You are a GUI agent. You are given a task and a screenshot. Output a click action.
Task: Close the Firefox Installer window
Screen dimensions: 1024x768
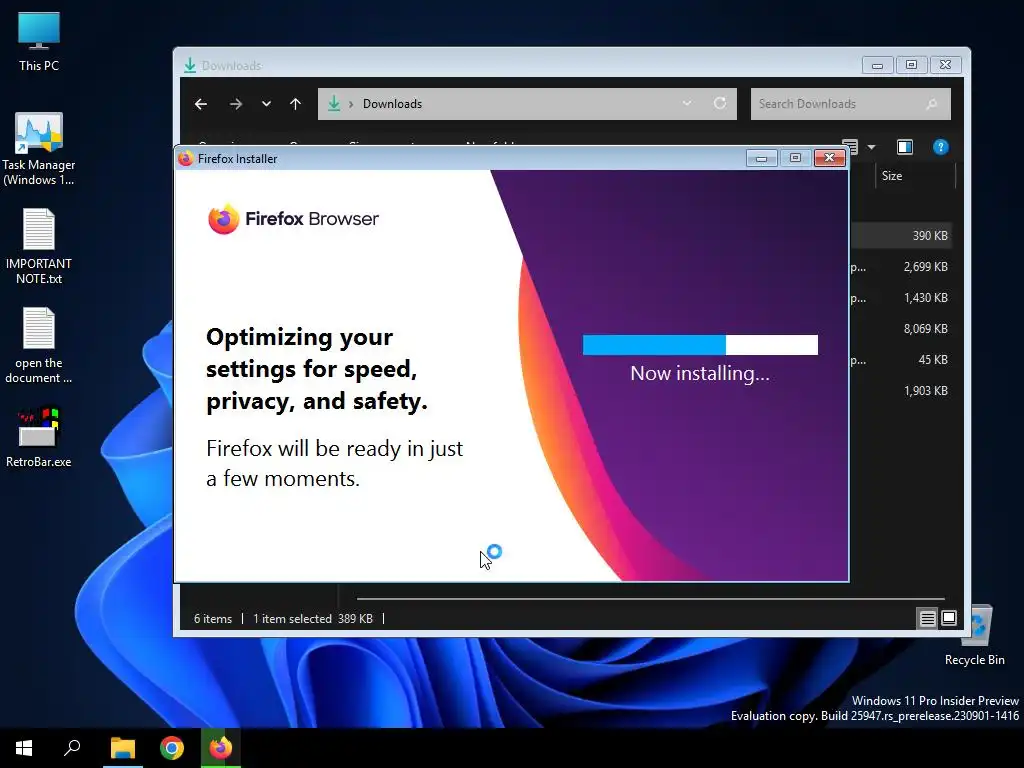tap(829, 158)
